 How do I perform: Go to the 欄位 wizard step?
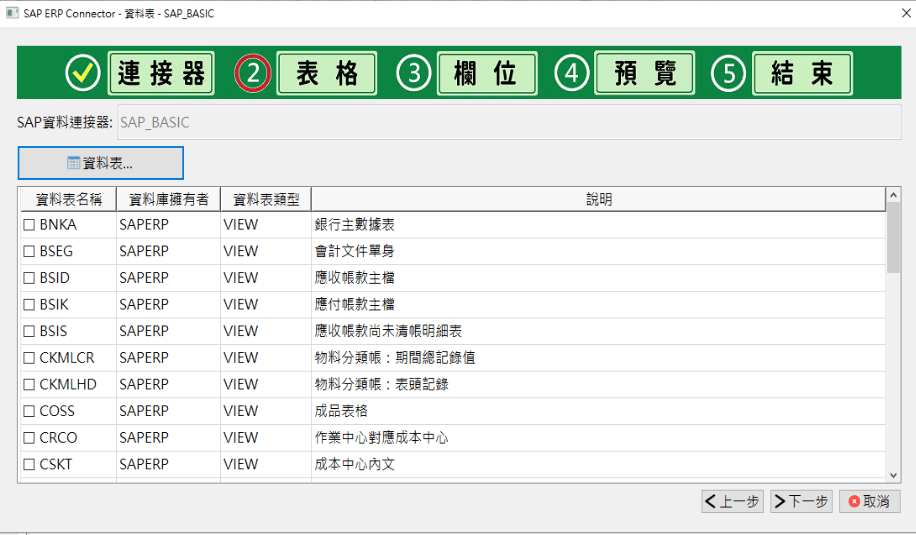coord(487,73)
